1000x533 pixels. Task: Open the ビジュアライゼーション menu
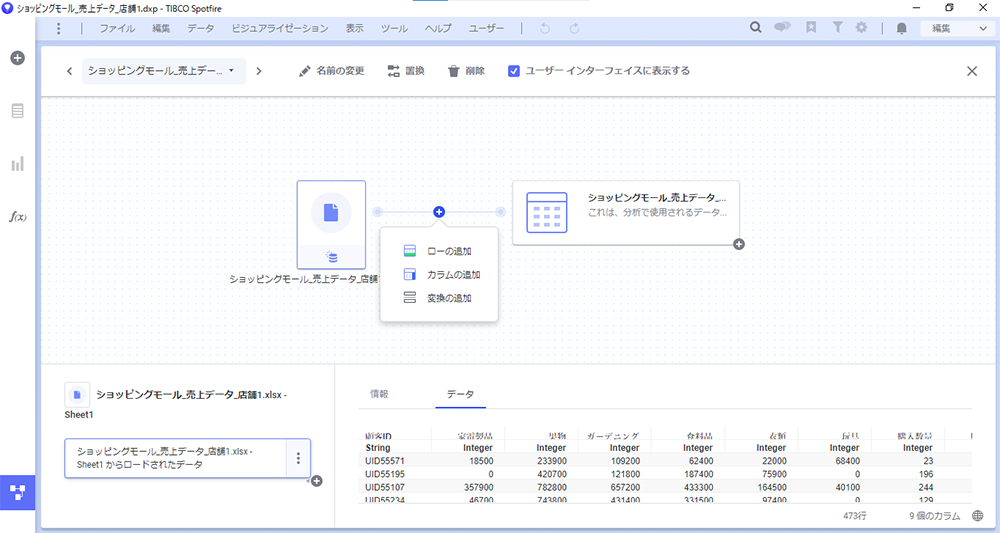[280, 28]
